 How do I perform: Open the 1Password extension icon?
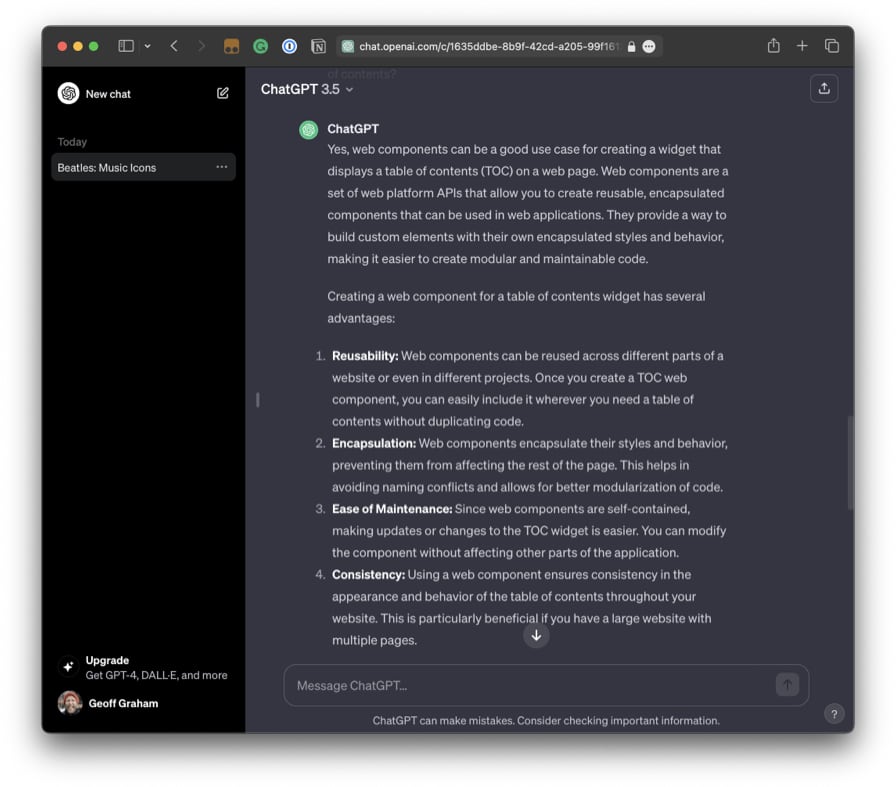(289, 46)
